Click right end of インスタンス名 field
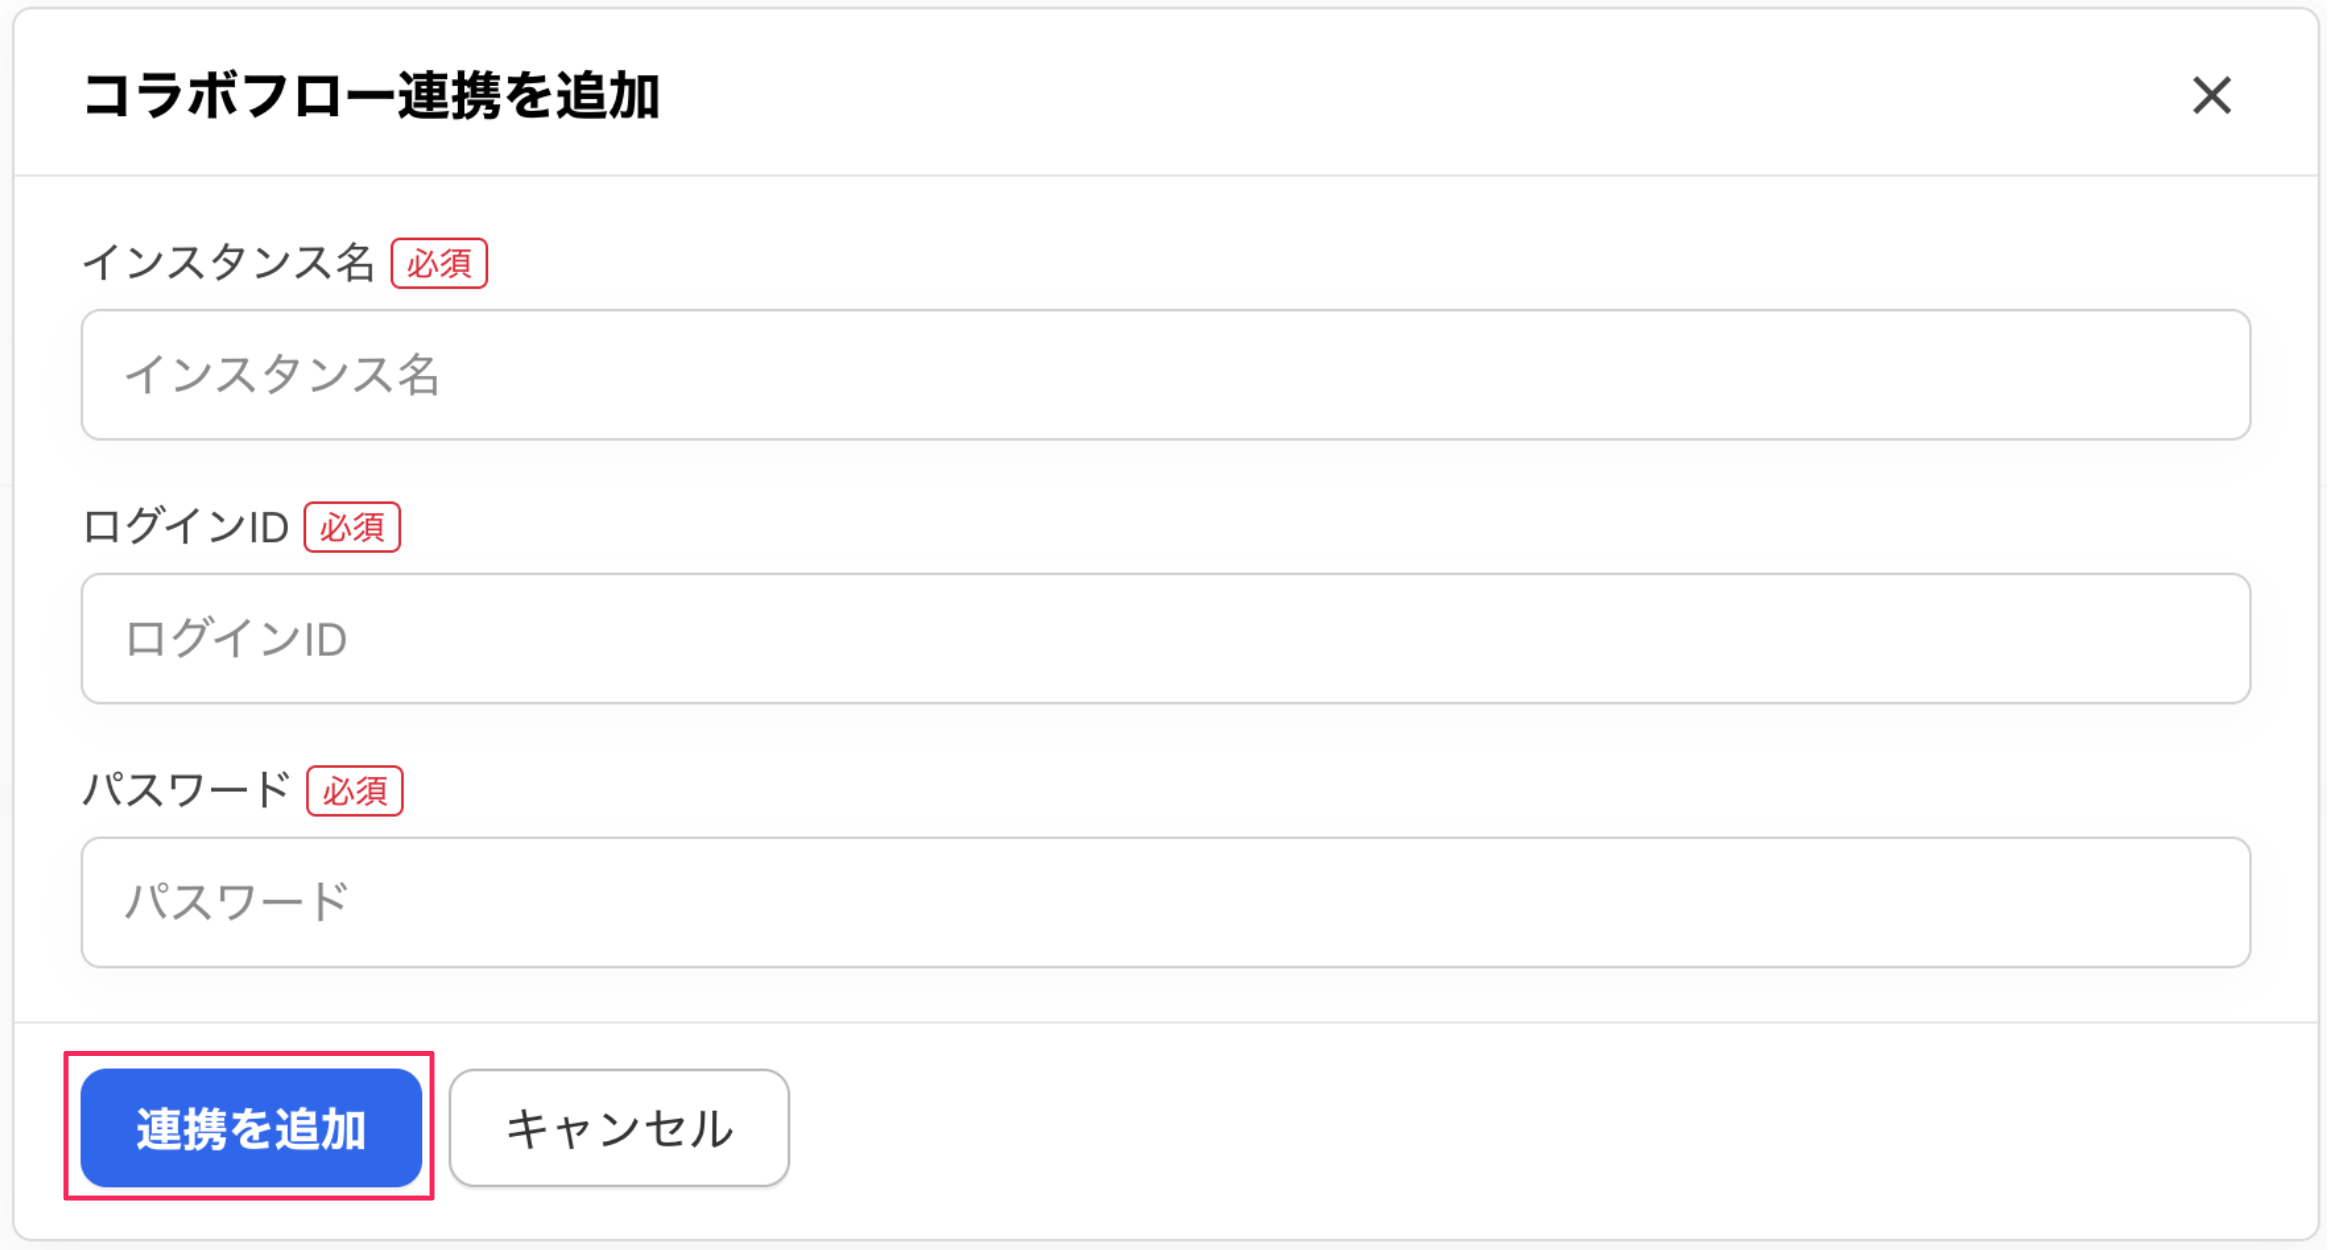The image size is (2328, 1250). 2180,374
